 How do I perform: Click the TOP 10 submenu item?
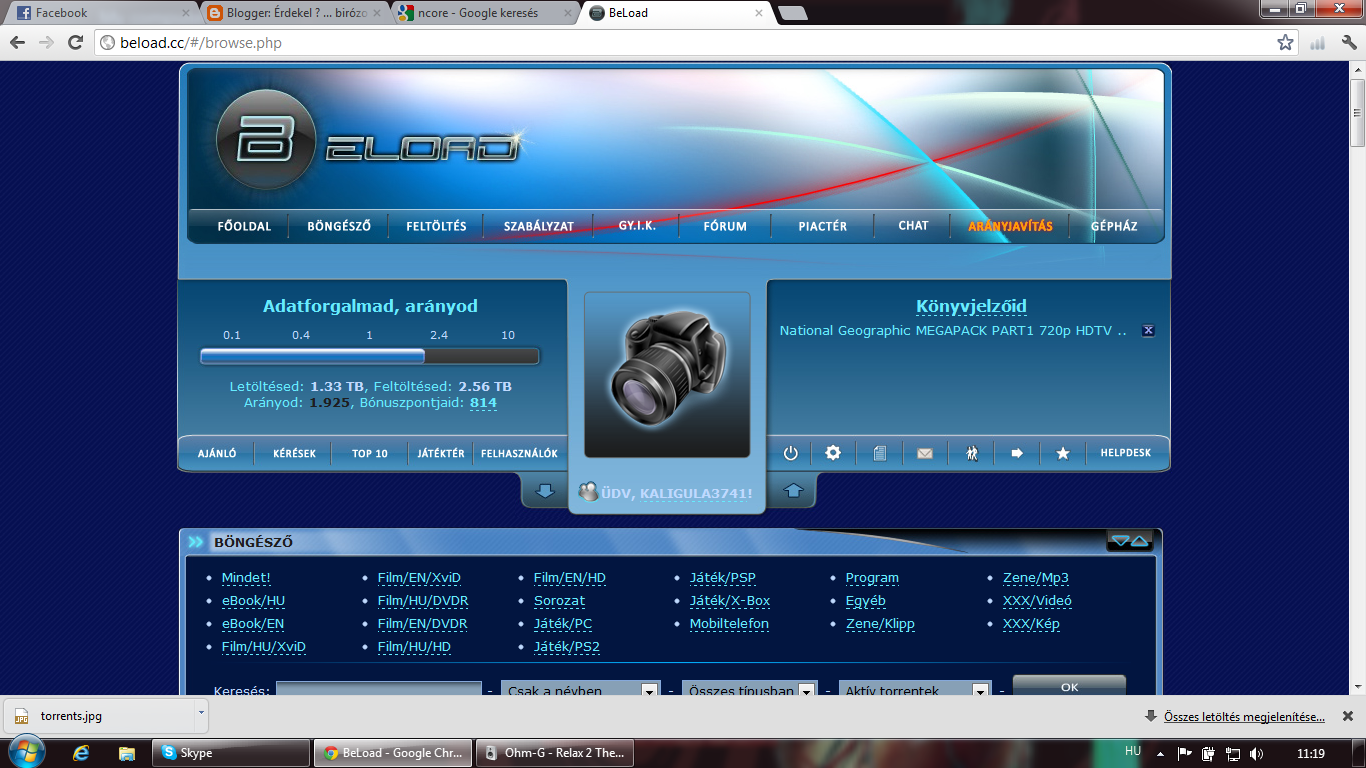tap(370, 453)
